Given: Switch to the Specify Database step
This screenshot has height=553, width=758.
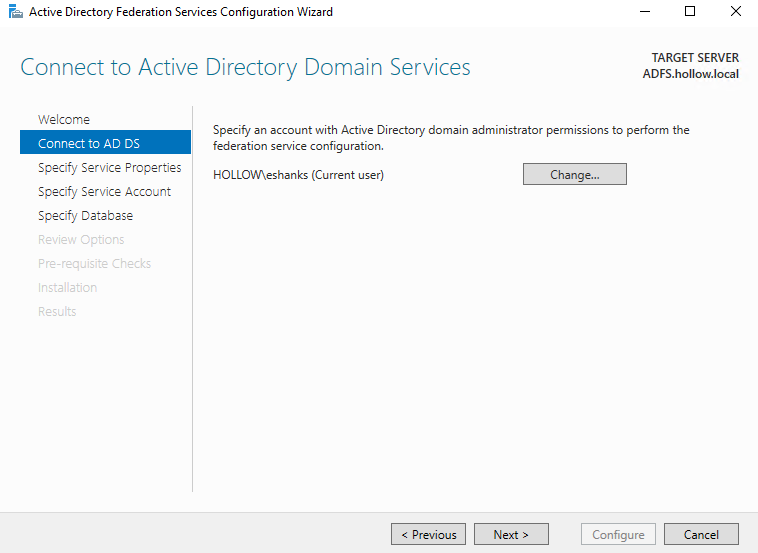Looking at the screenshot, I should point(85,216).
